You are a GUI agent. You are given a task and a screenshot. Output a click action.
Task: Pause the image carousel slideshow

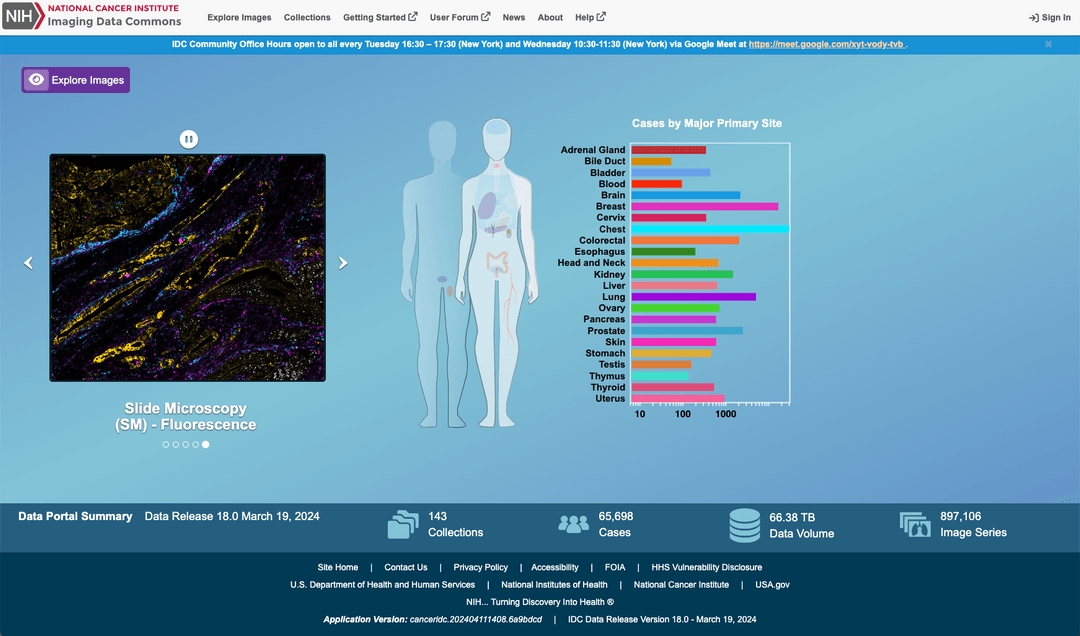pos(188,139)
